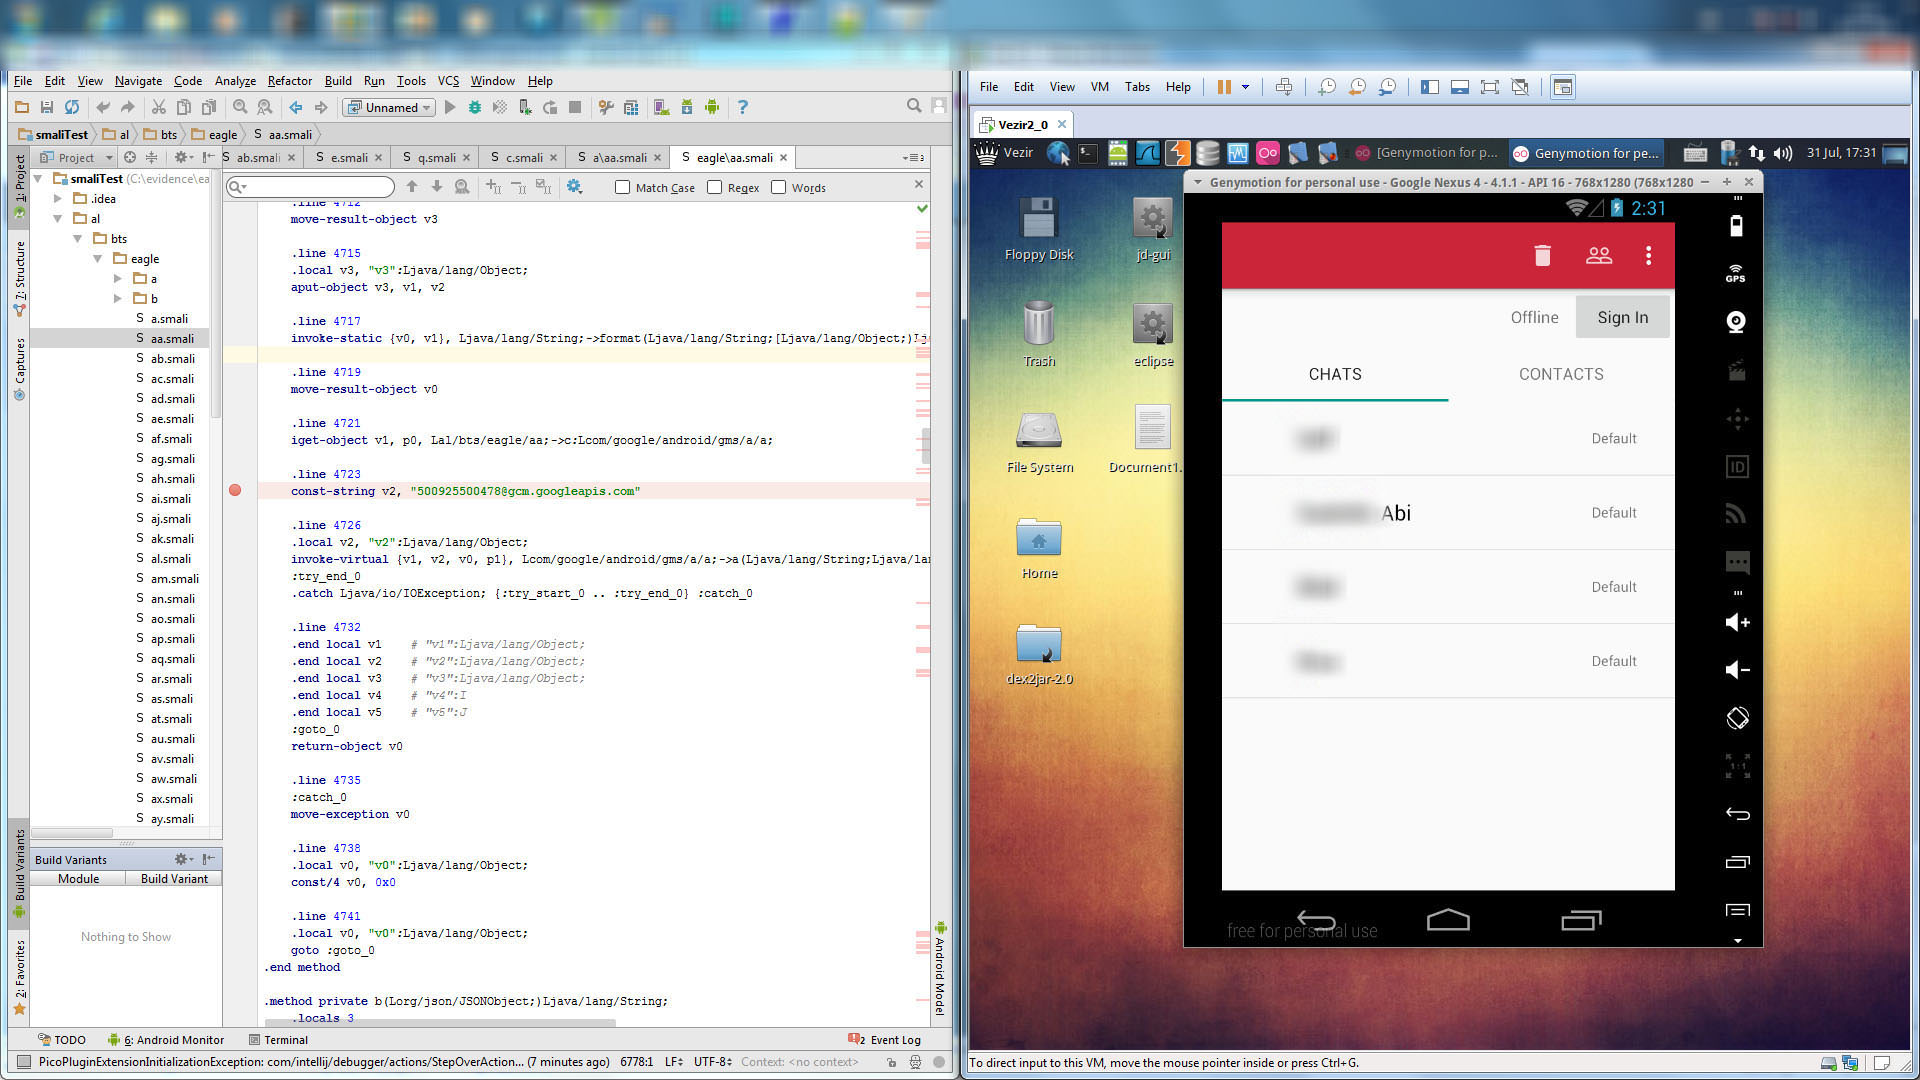Open the Refactor menu
The image size is (1920, 1080).
click(x=289, y=81)
